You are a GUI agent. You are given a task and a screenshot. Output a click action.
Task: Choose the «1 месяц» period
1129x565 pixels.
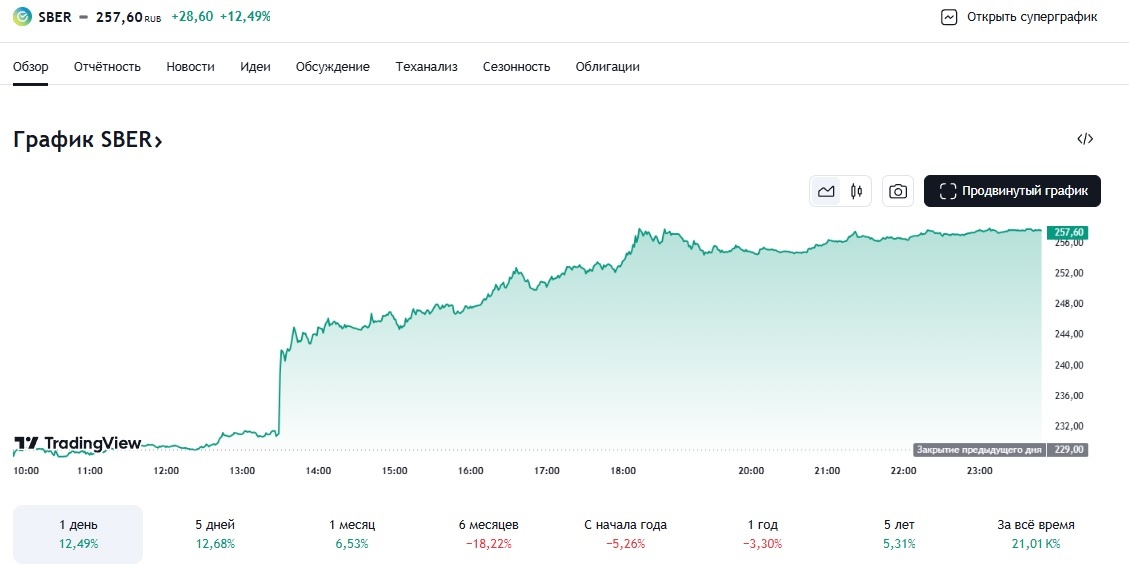[352, 534]
